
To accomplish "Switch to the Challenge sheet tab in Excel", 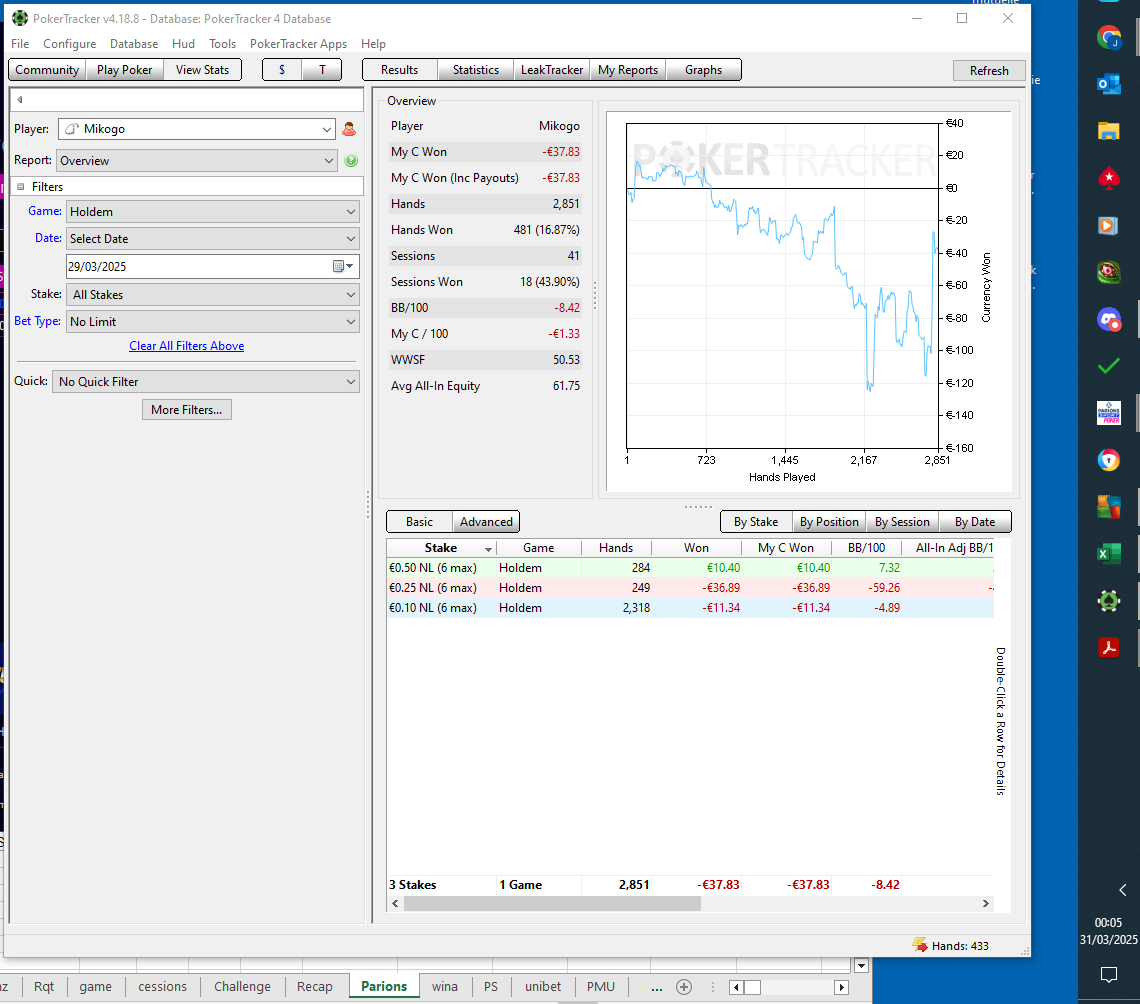I will [242, 987].
